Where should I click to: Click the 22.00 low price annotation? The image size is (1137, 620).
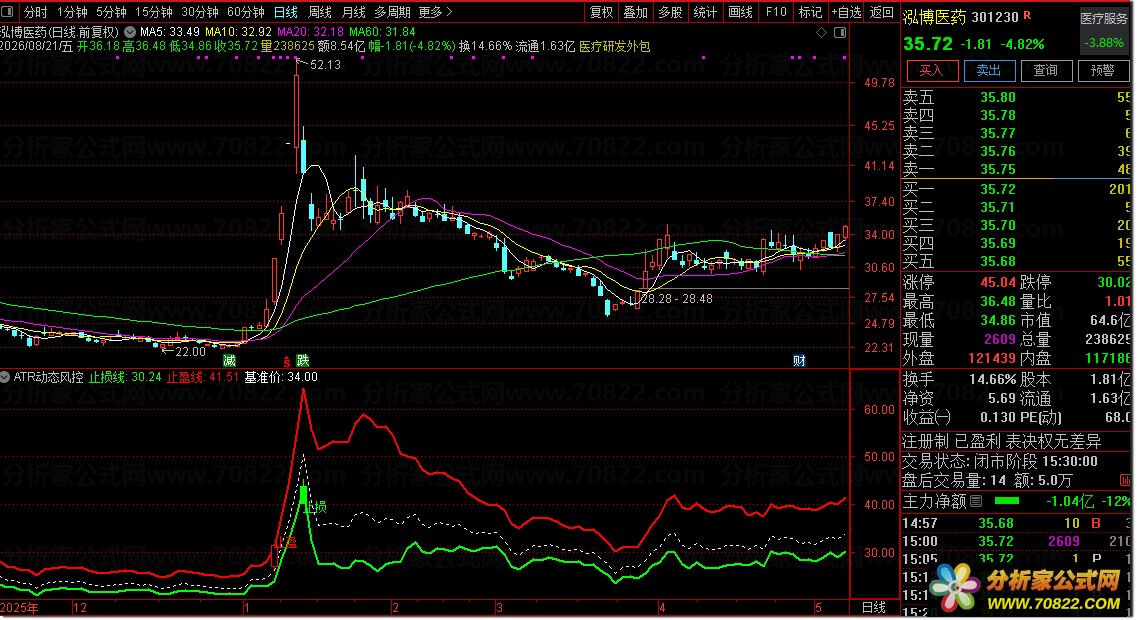pyautogui.click(x=190, y=352)
